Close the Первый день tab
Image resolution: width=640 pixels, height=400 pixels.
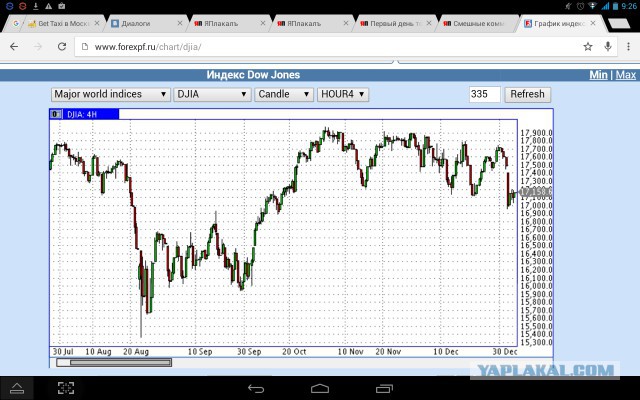coord(429,23)
